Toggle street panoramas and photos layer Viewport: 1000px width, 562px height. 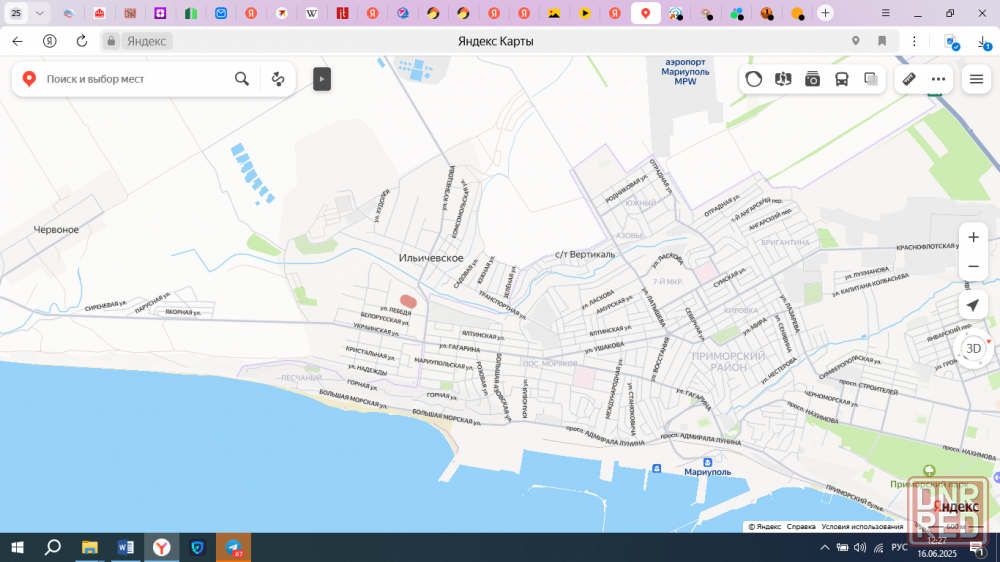812,79
